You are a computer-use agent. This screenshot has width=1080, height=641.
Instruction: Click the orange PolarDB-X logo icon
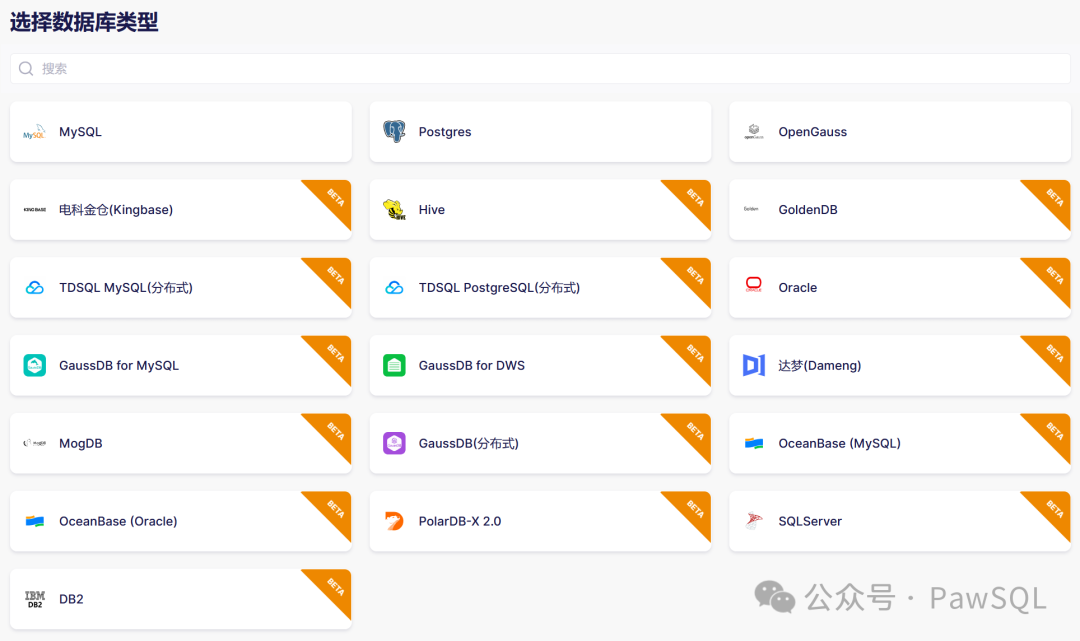[394, 521]
